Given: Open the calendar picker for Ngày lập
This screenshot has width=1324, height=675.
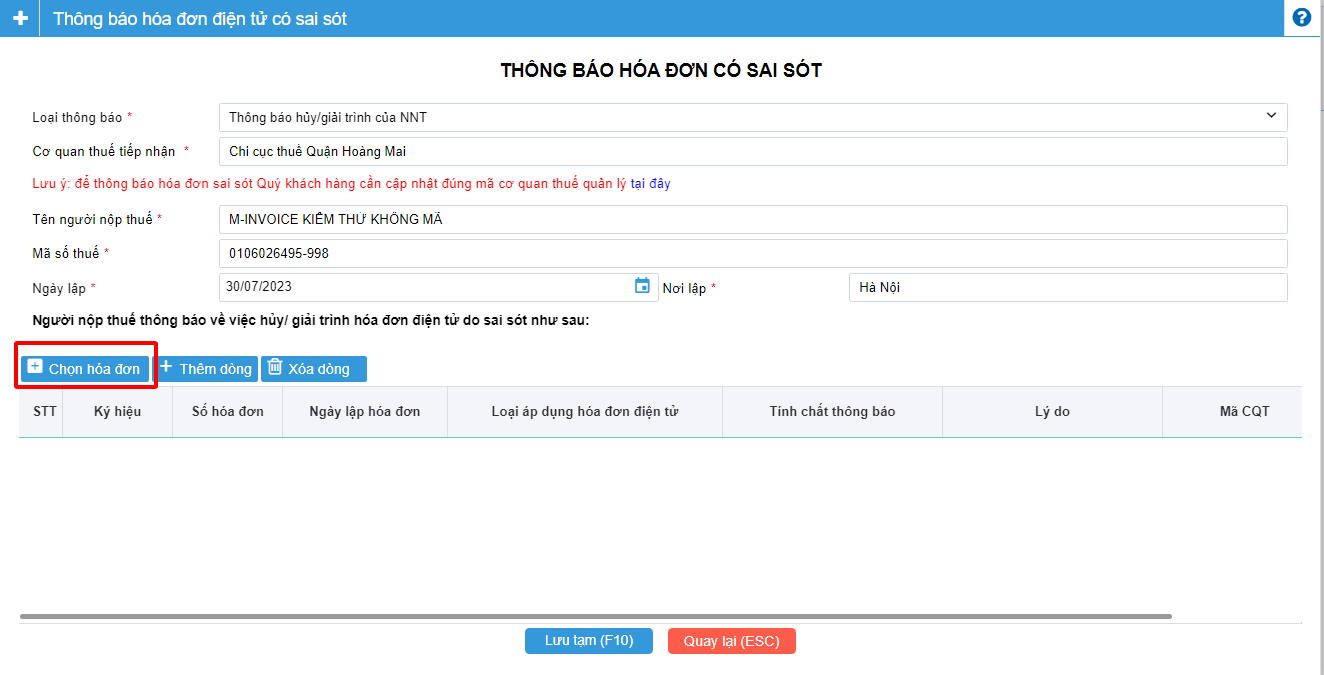Looking at the screenshot, I should tap(643, 286).
